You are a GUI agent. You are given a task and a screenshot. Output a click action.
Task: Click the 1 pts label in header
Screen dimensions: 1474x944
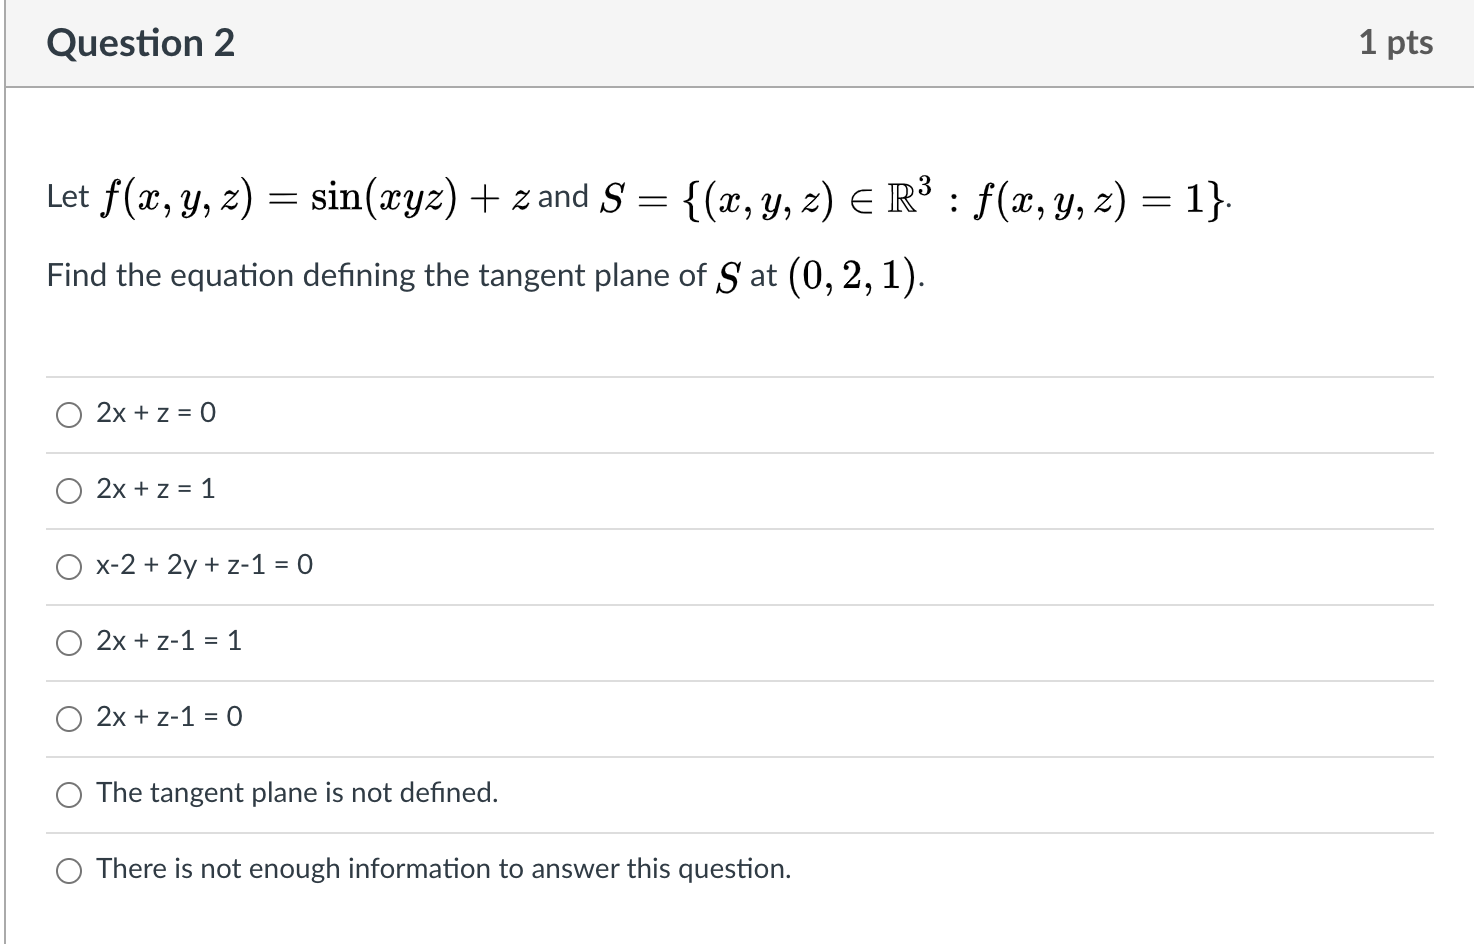pyautogui.click(x=1396, y=43)
